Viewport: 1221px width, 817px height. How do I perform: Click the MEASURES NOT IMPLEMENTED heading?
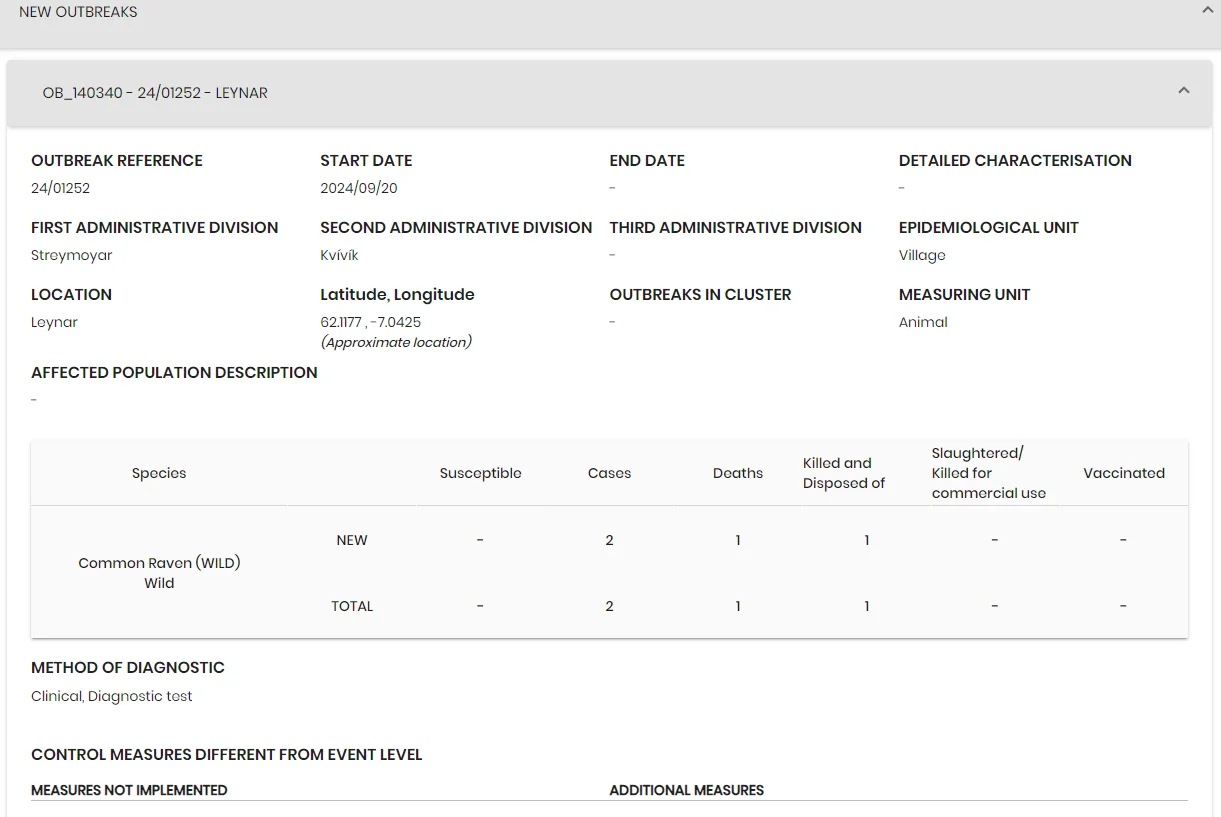coord(129,790)
